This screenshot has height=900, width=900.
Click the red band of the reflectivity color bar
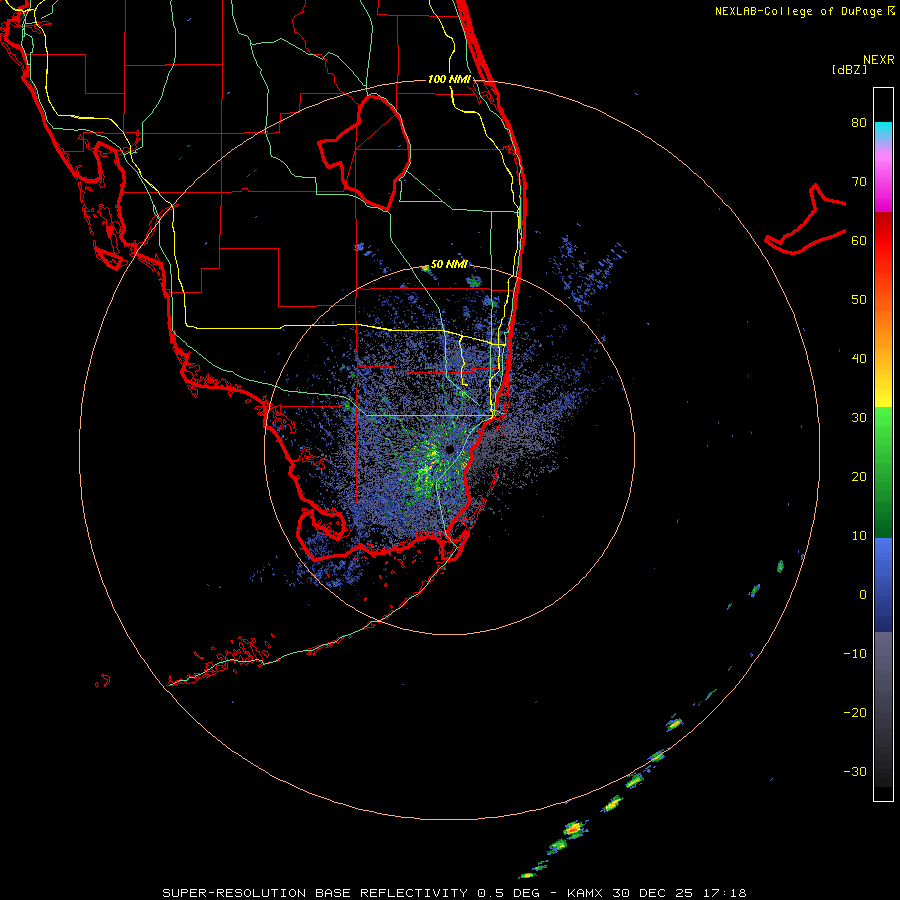[883, 241]
